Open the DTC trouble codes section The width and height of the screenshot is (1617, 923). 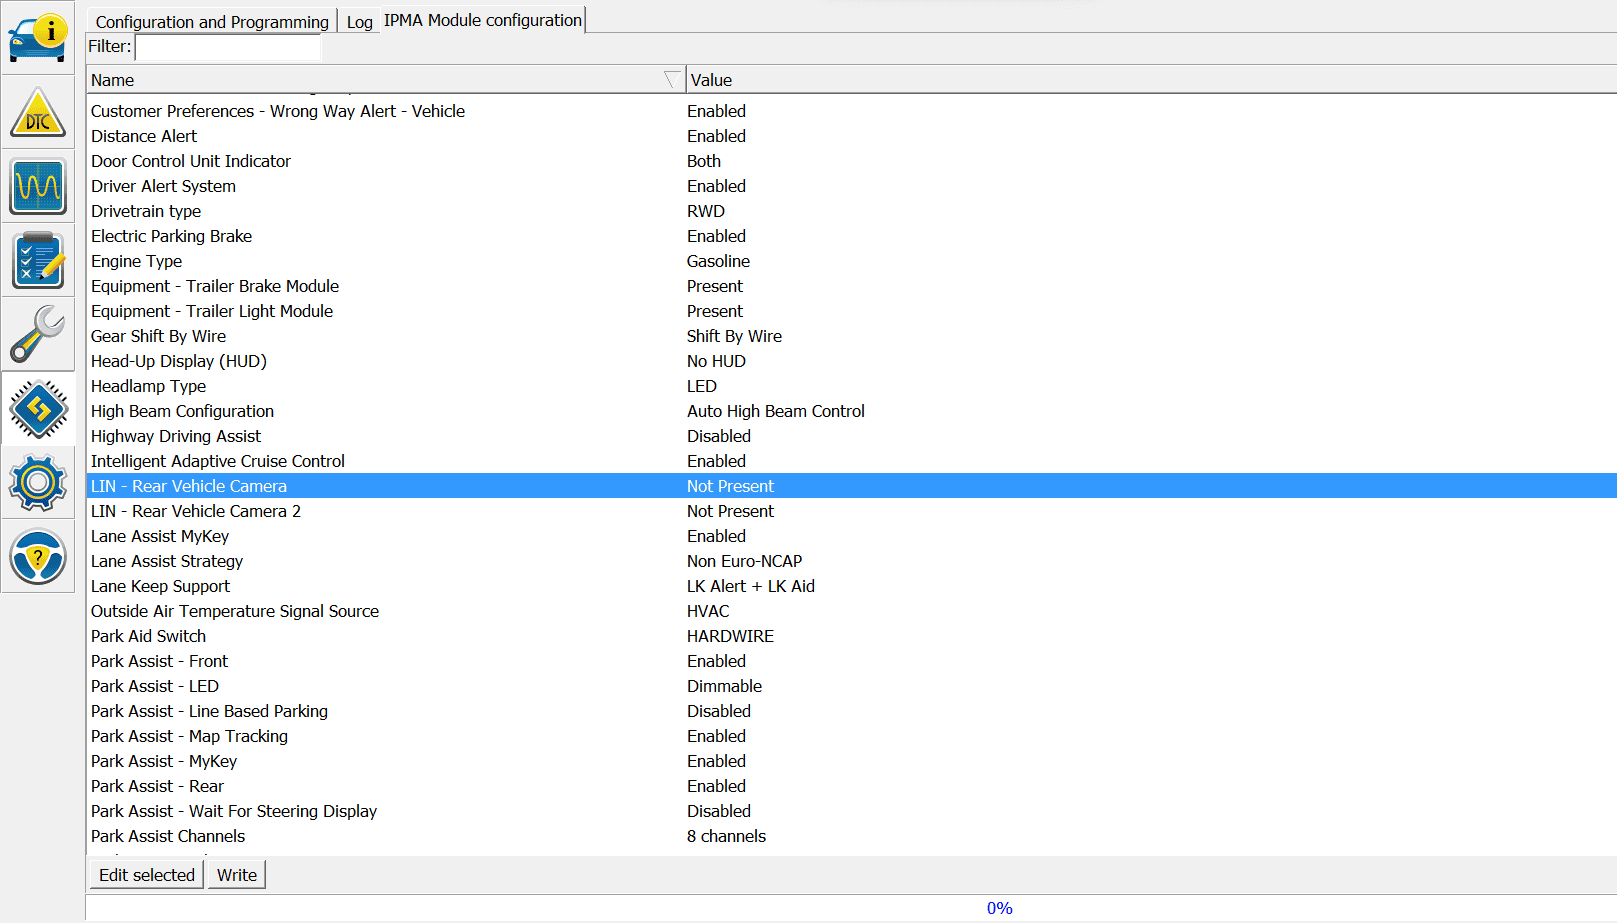coord(38,112)
